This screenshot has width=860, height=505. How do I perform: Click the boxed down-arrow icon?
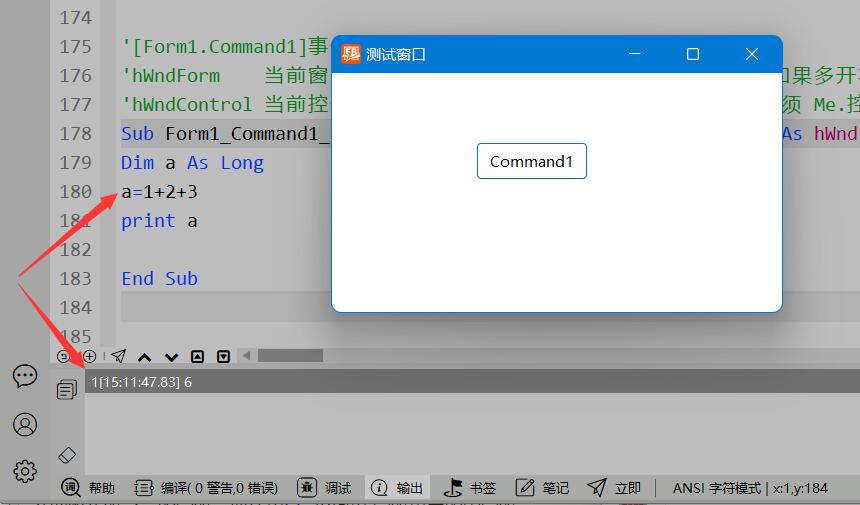(224, 356)
